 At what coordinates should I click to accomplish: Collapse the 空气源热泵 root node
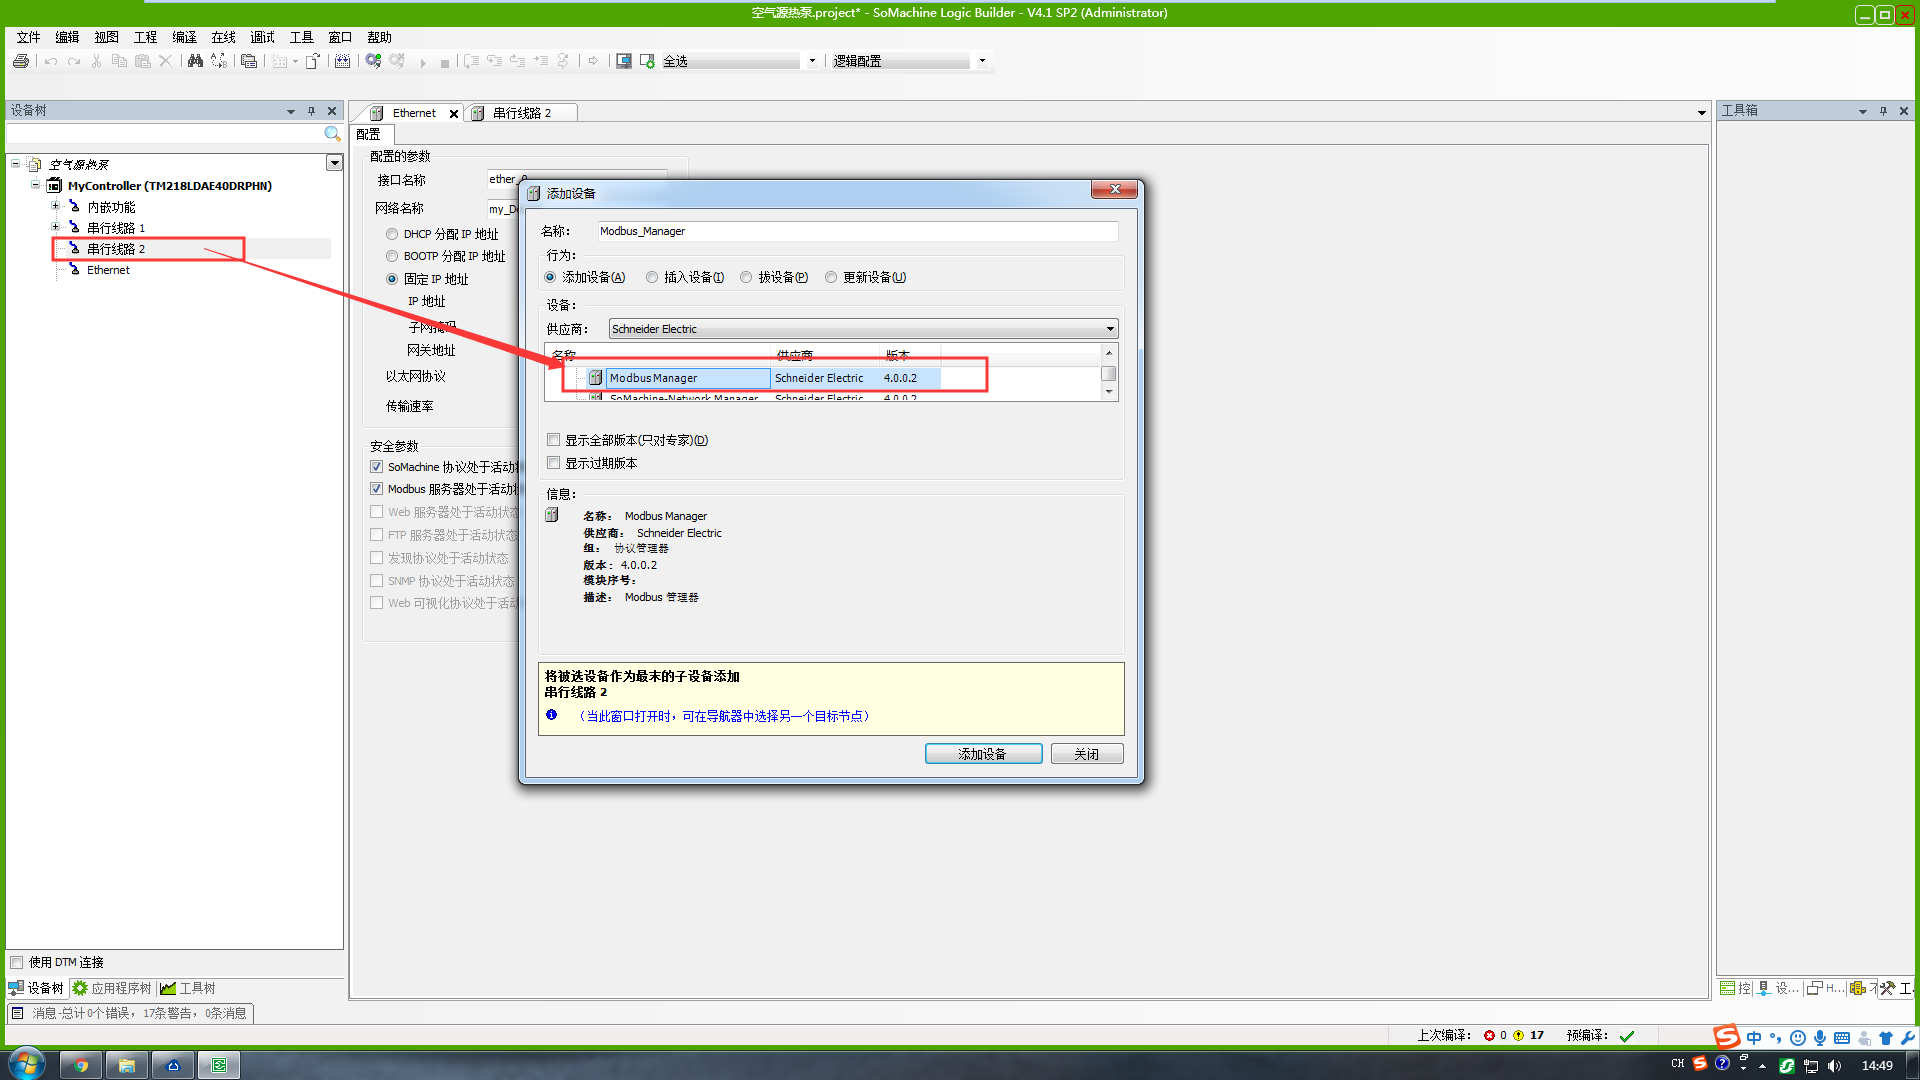point(15,163)
